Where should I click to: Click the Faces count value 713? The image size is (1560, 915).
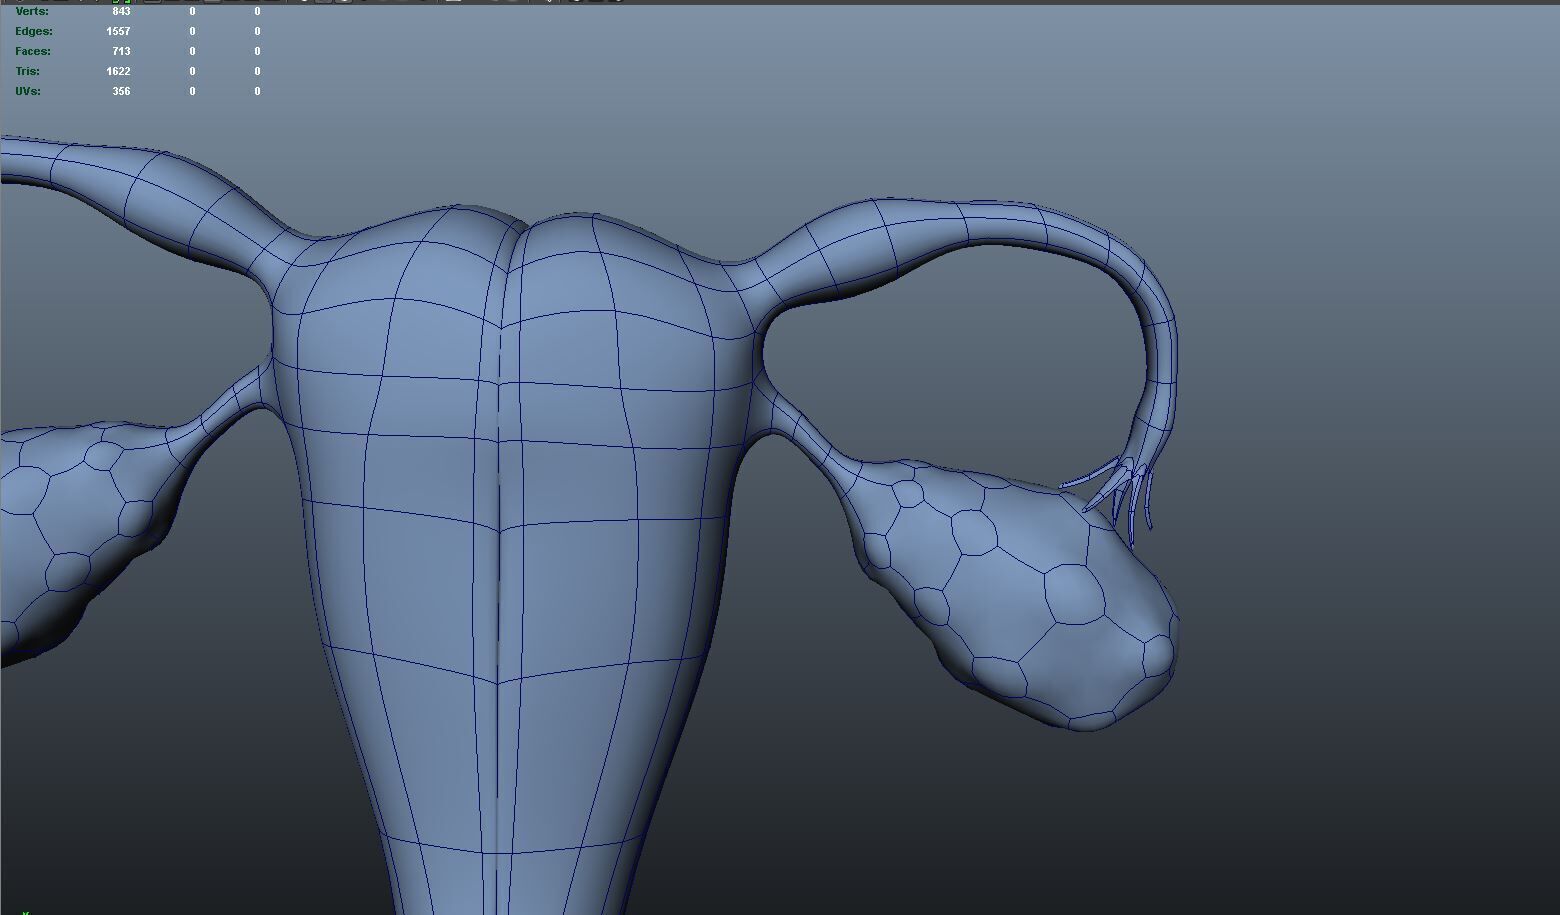click(122, 51)
